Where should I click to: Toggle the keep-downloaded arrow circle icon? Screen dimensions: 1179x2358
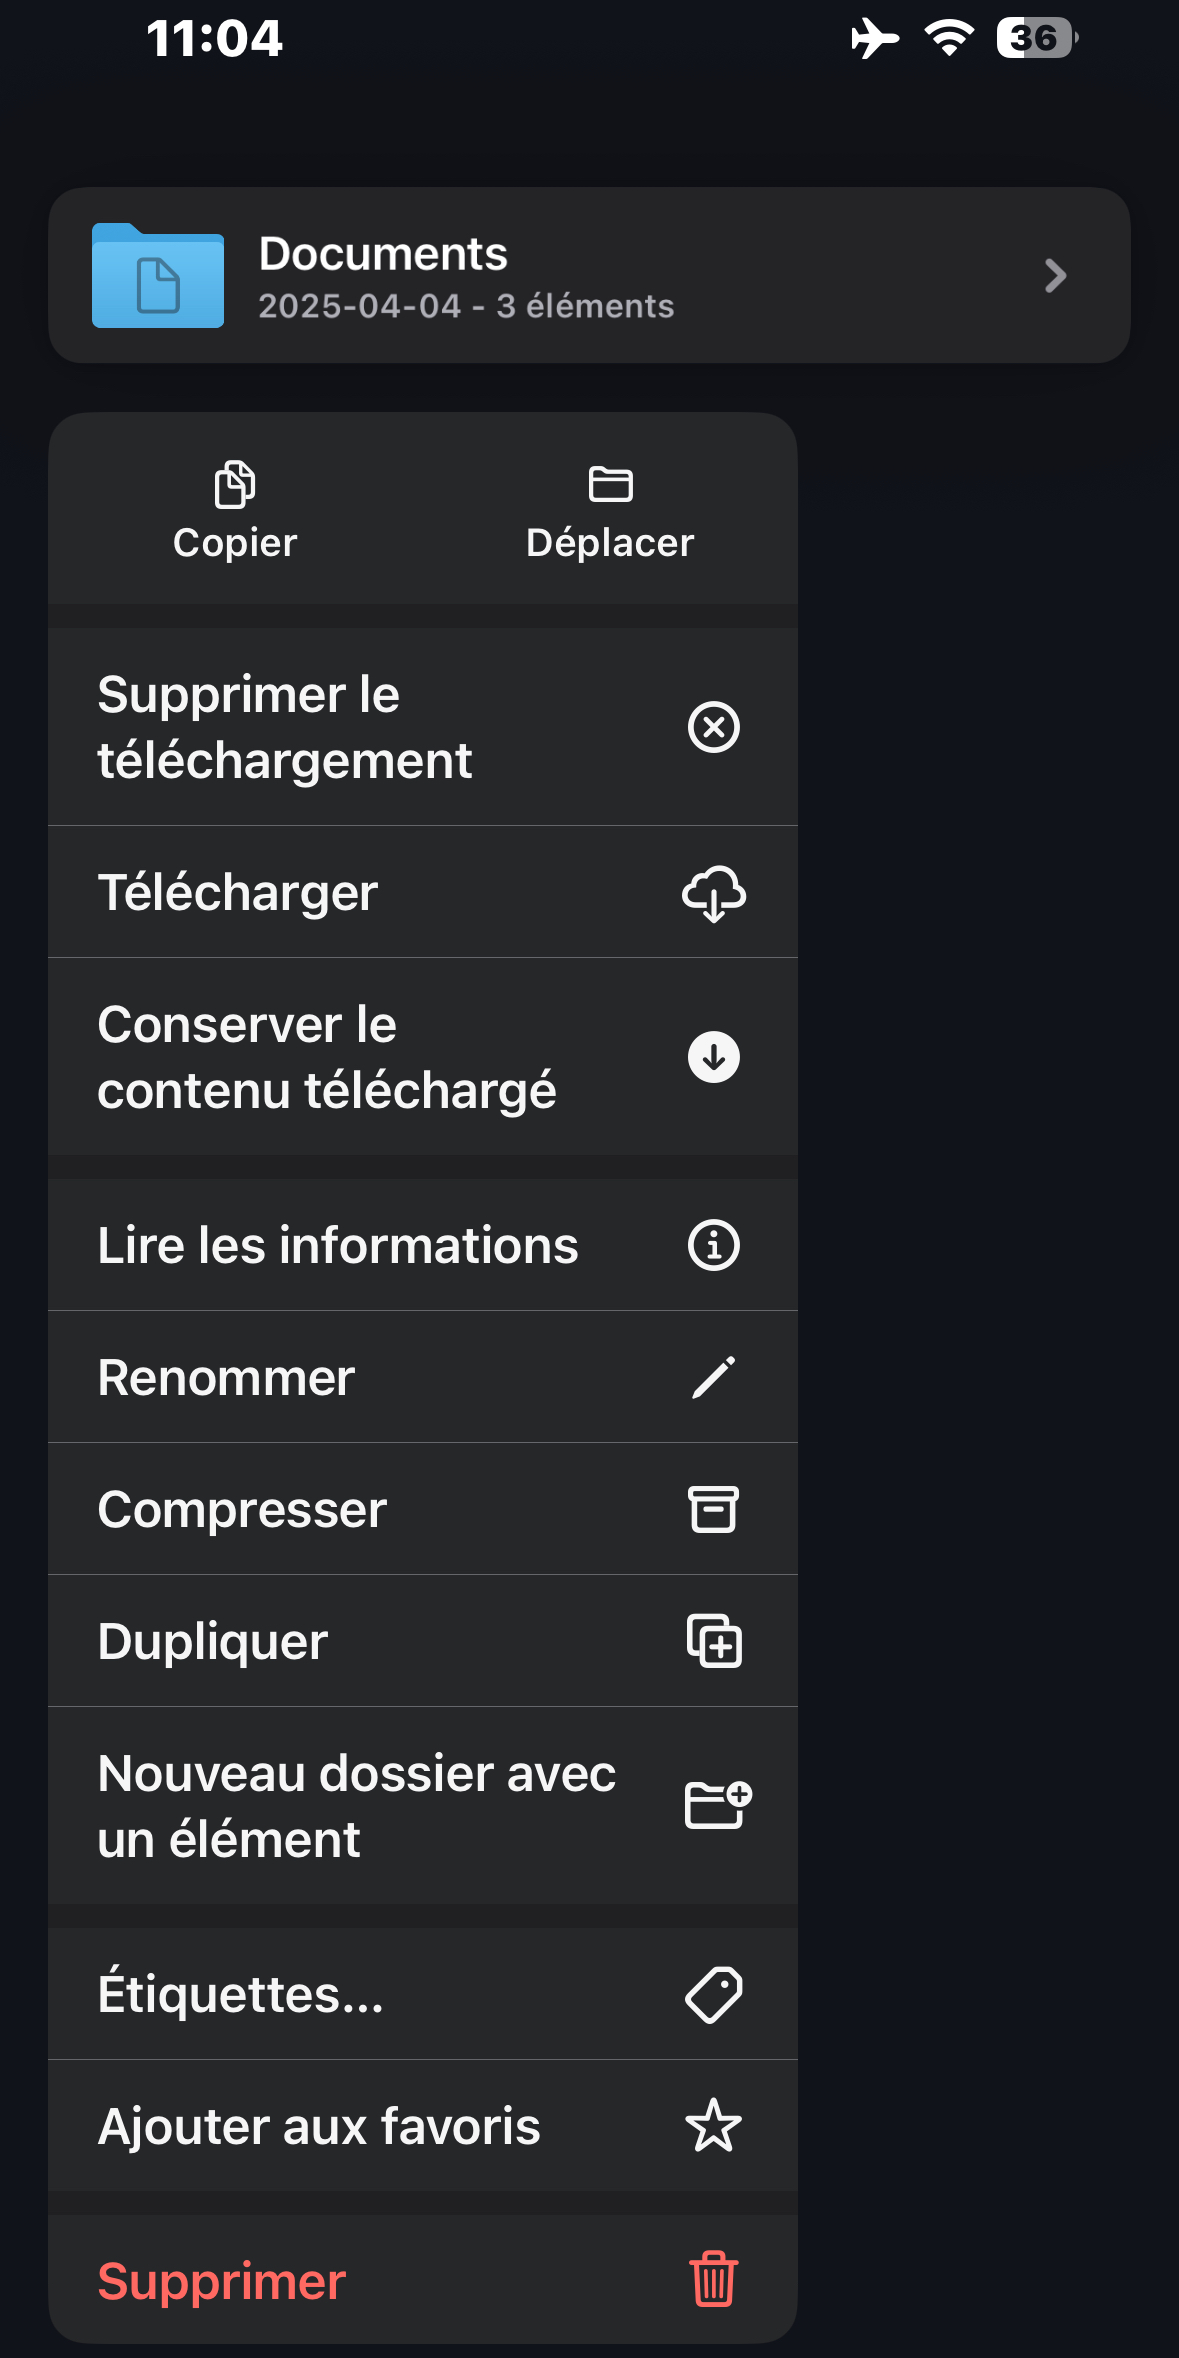(x=713, y=1057)
